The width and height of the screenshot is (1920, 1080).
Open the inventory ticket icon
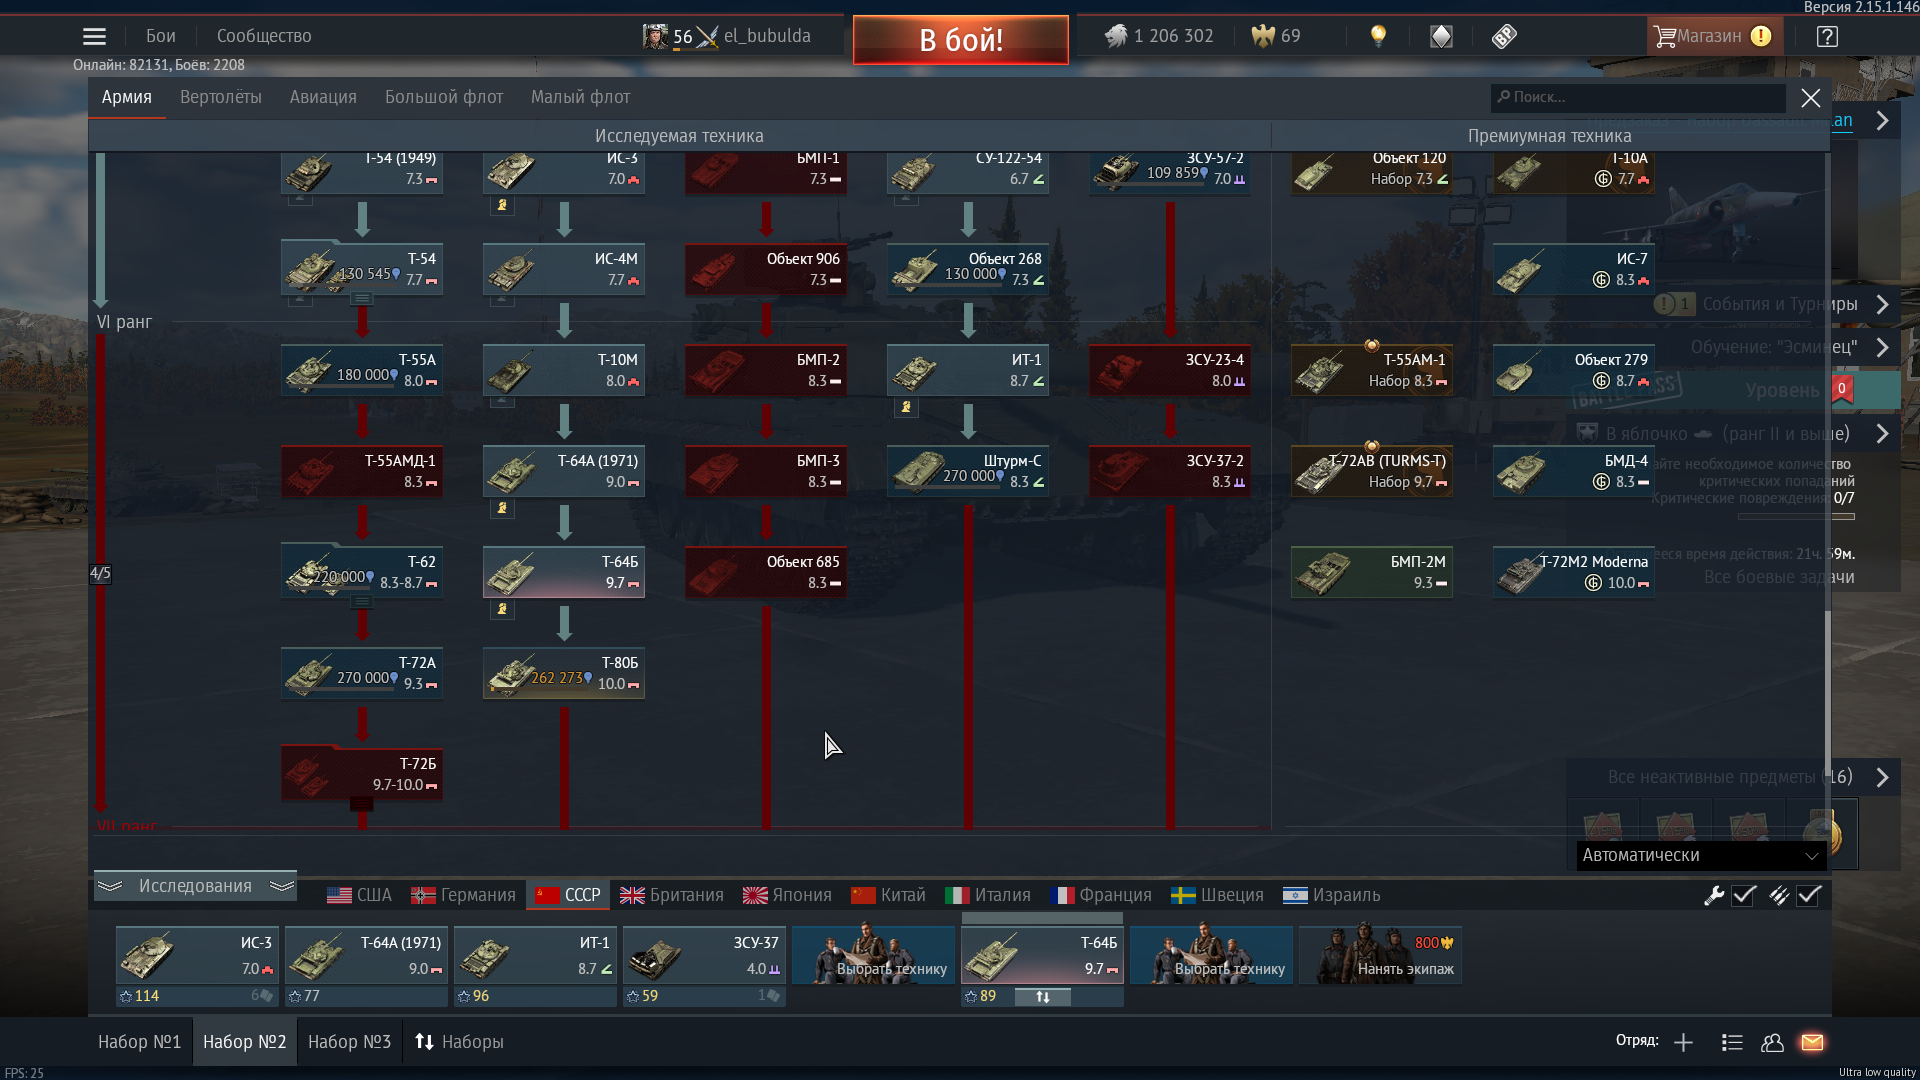pyautogui.click(x=1504, y=37)
